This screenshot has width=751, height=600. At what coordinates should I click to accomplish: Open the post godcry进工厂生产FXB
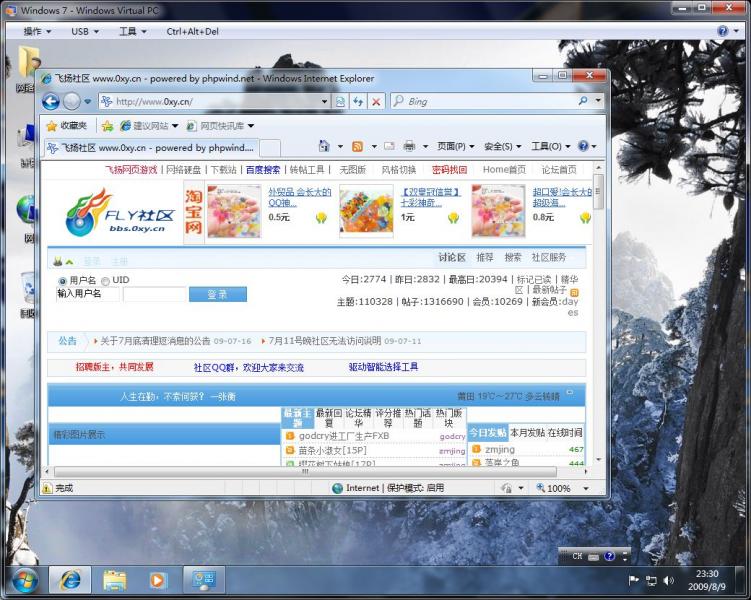344,436
